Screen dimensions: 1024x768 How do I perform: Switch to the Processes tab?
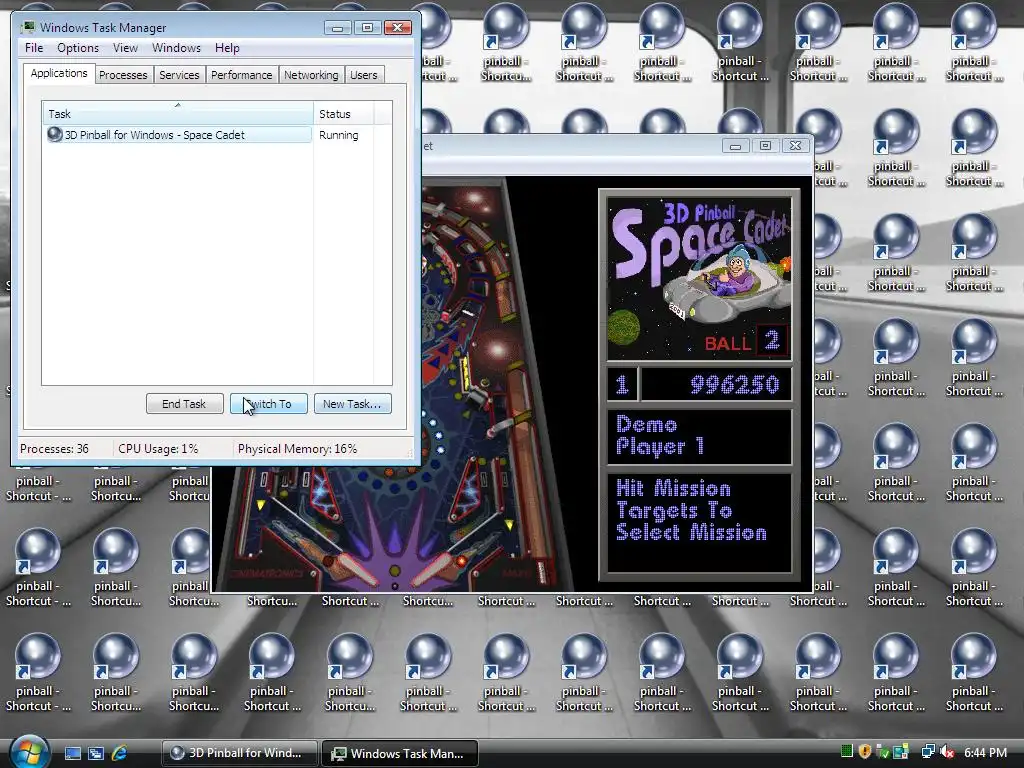coord(123,75)
